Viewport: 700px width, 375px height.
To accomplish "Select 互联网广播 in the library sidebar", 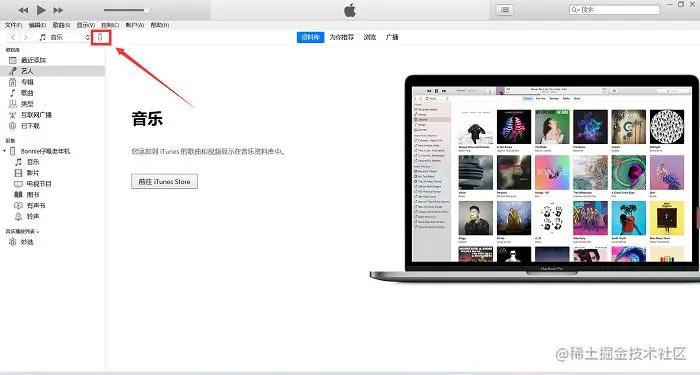I will (52, 115).
